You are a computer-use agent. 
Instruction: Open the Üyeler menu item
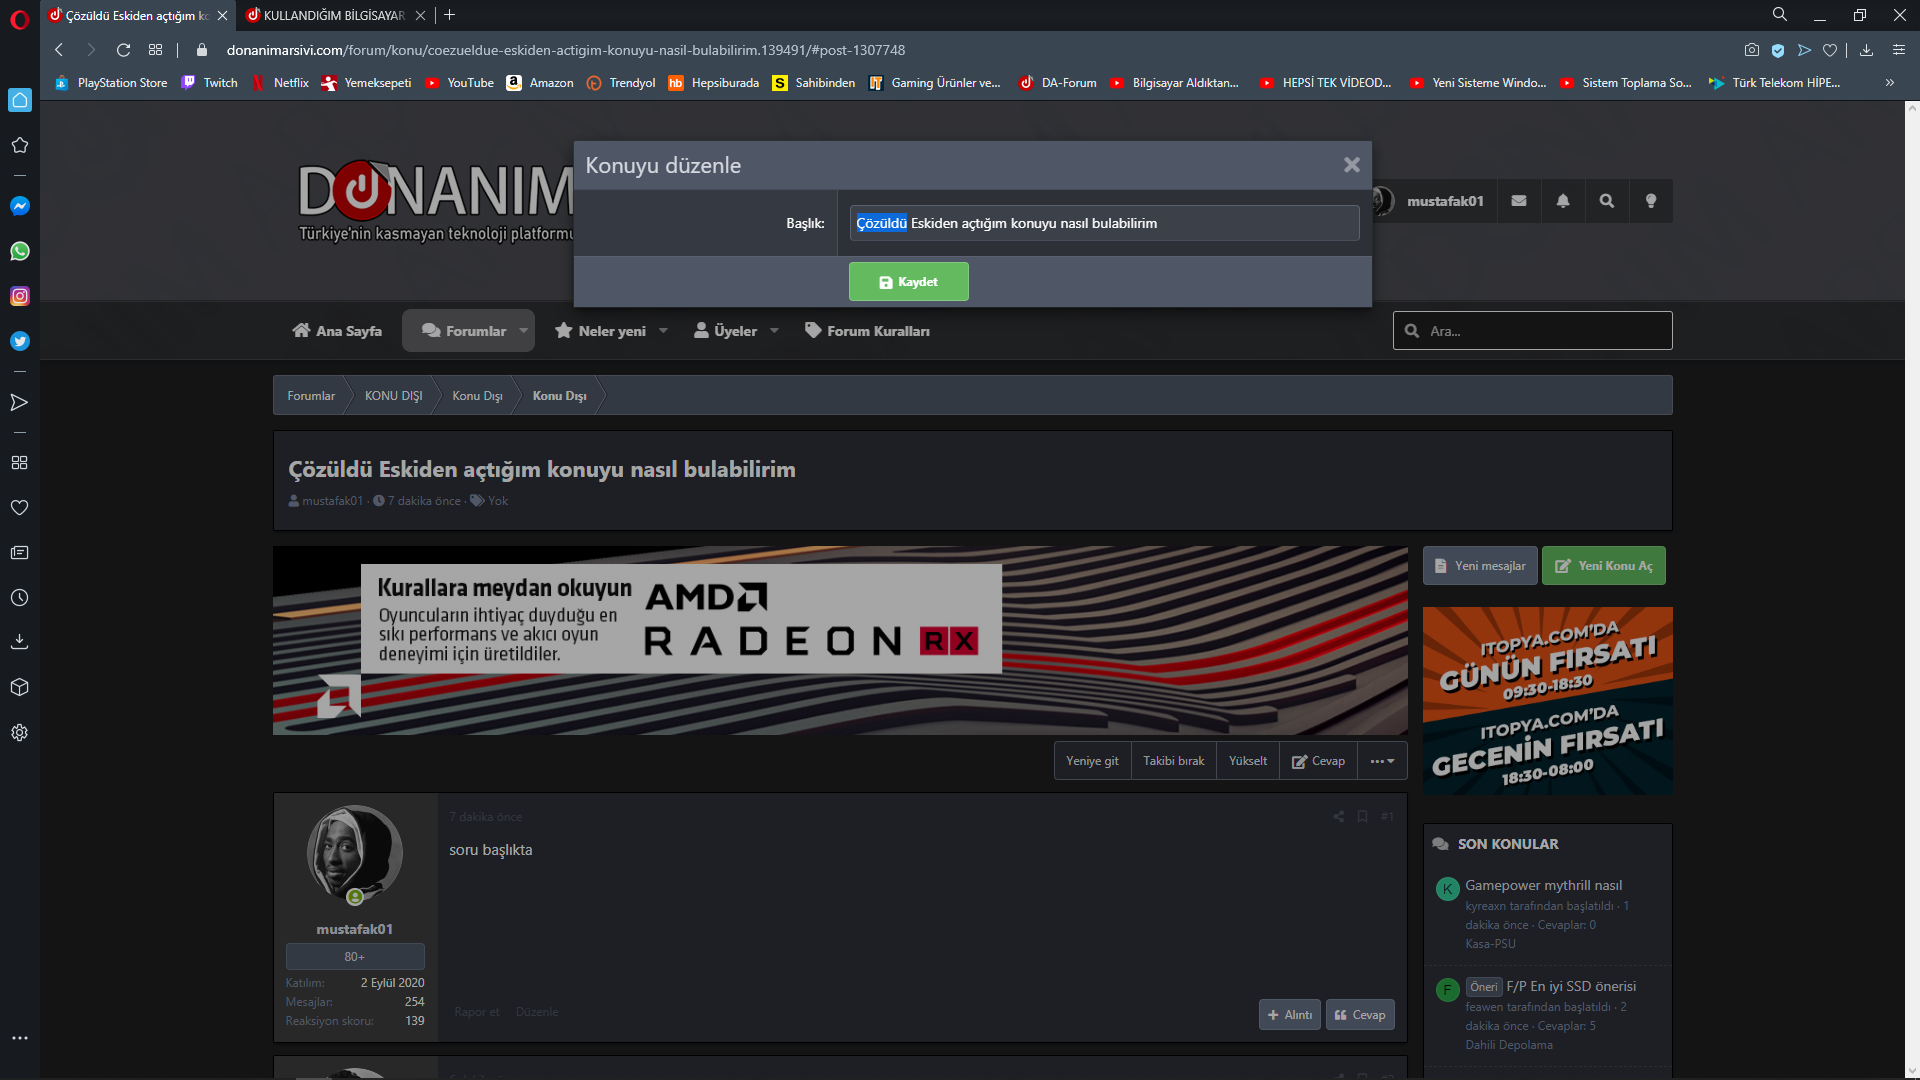coord(726,331)
